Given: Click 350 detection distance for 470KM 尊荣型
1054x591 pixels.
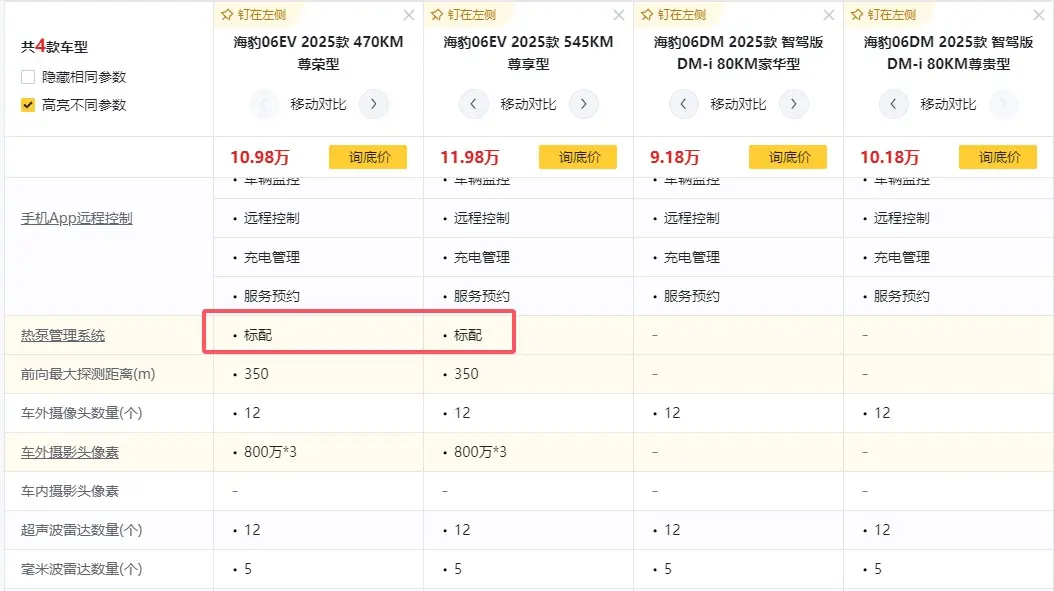Looking at the screenshot, I should [256, 374].
